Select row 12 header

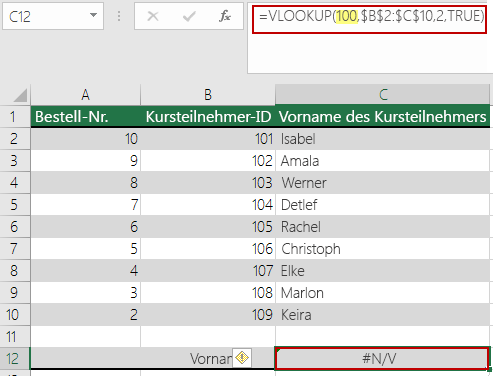tap(15, 358)
